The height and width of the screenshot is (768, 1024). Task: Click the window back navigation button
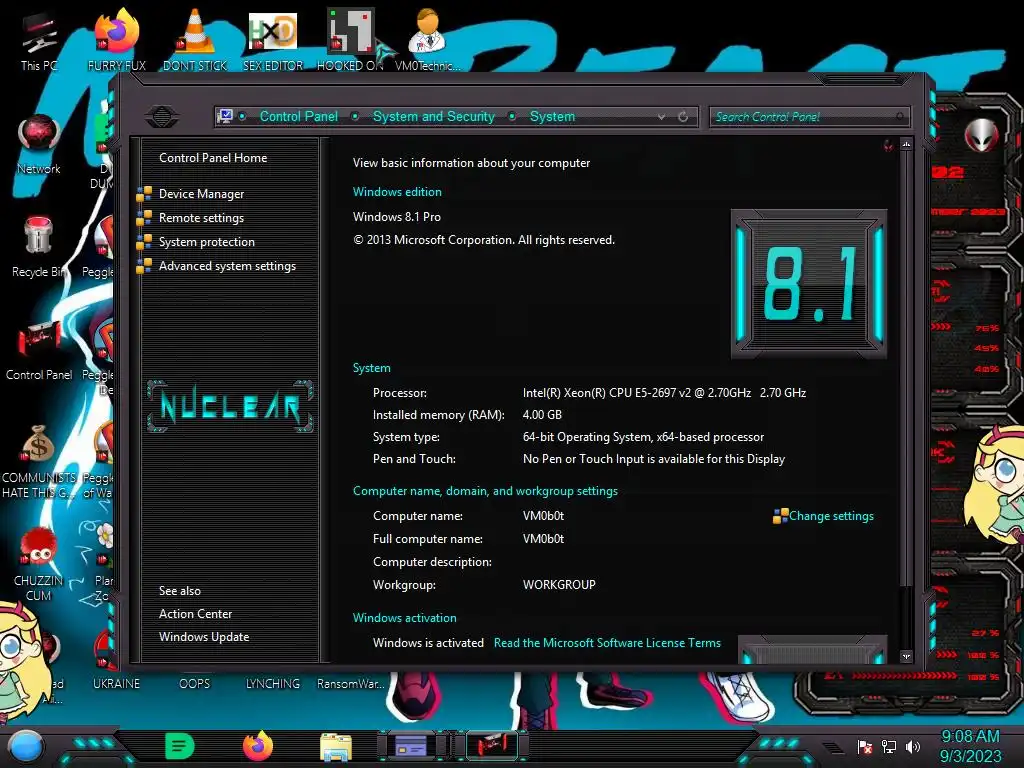pos(162,117)
